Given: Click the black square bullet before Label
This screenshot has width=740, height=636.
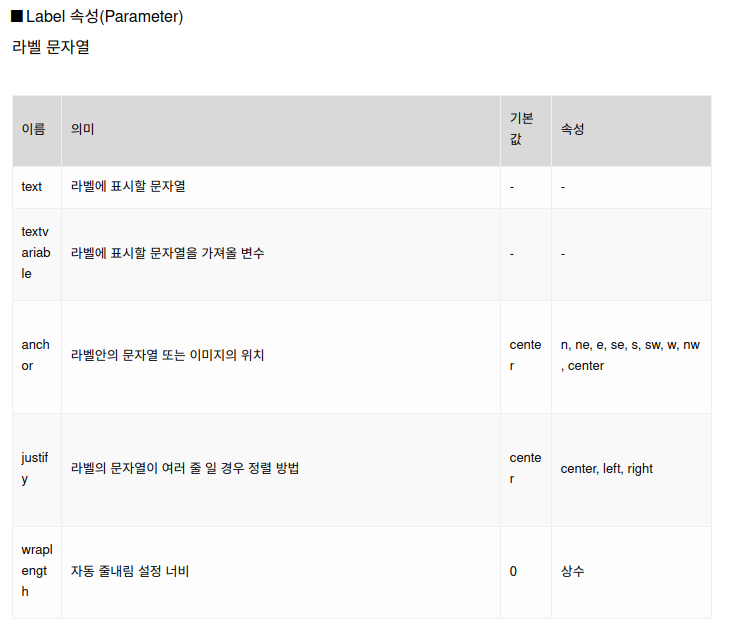Looking at the screenshot, I should coord(17,16).
